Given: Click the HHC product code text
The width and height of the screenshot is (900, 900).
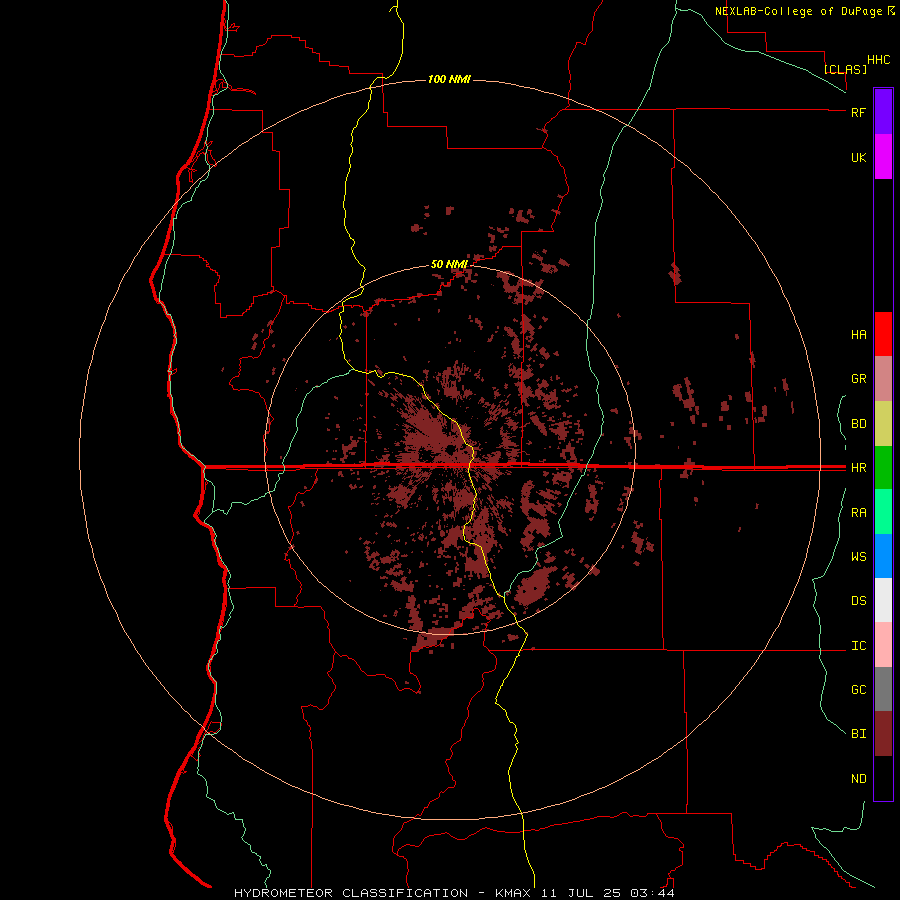Looking at the screenshot, I should tap(878, 60).
